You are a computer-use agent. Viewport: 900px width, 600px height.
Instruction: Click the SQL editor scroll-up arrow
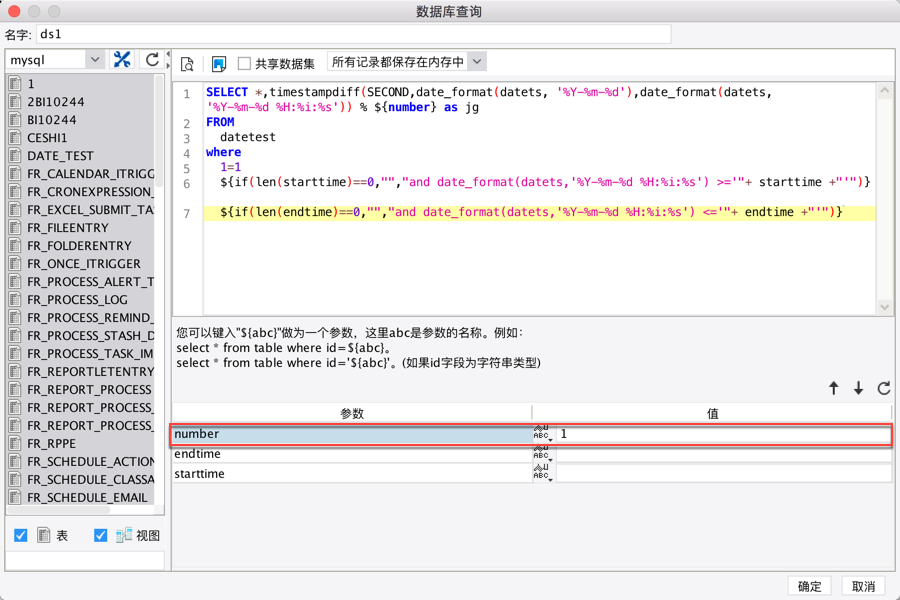[885, 90]
